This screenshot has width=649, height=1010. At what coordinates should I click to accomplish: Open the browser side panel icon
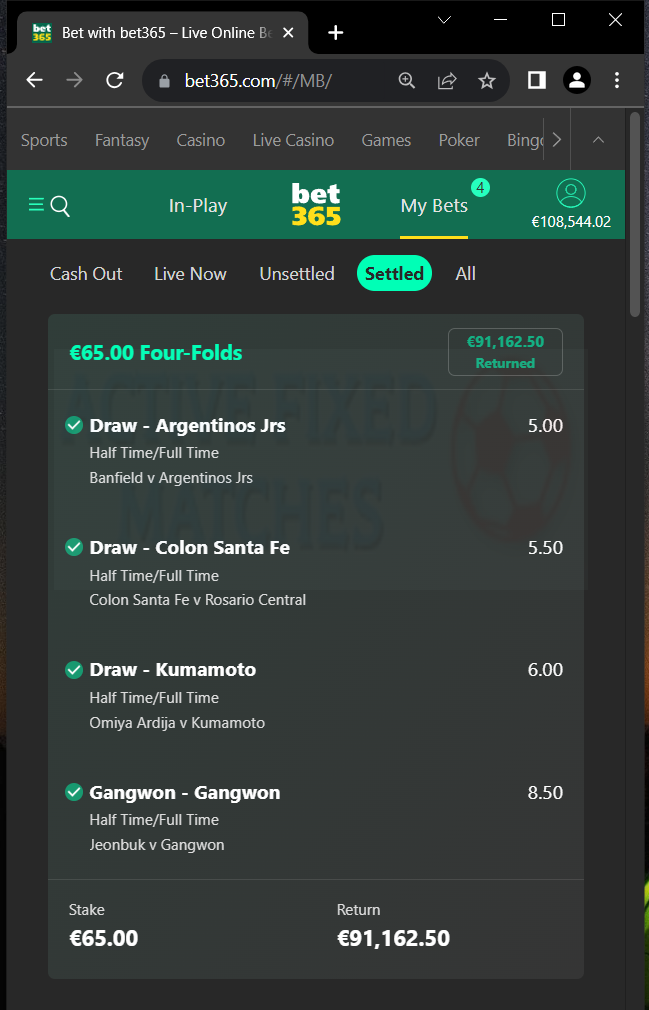click(x=536, y=80)
